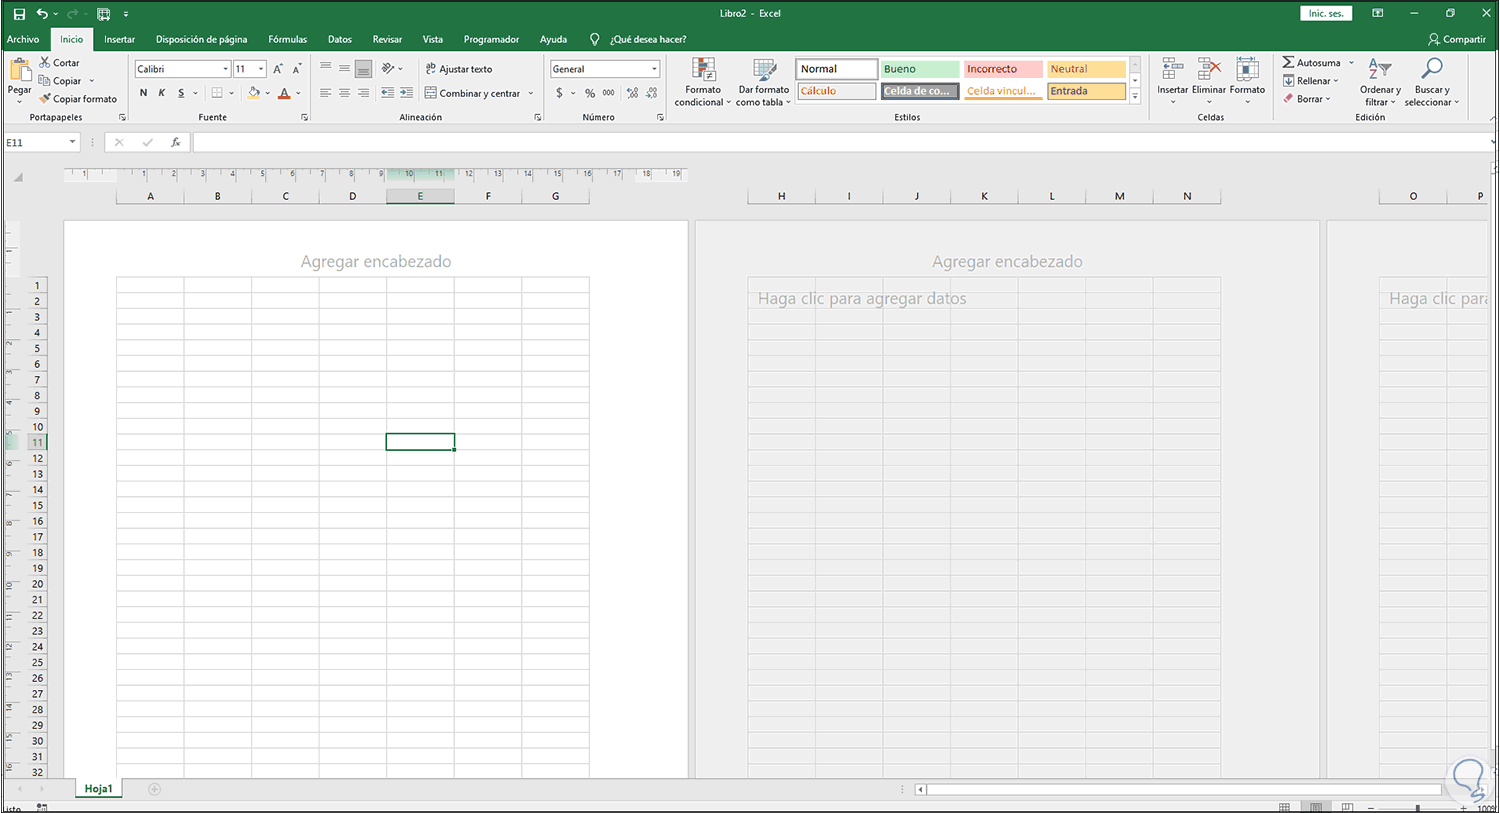Apply the Entrada cell style
Viewport: 1500px width, 813px height.
(1086, 91)
